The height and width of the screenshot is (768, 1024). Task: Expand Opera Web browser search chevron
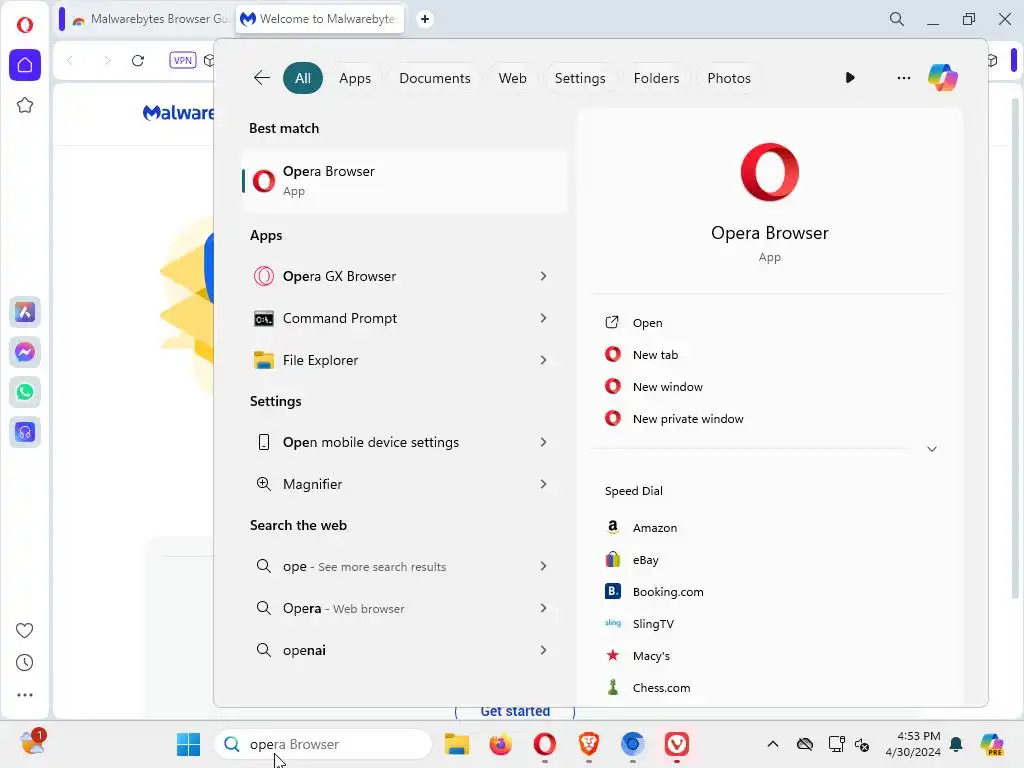coord(543,608)
